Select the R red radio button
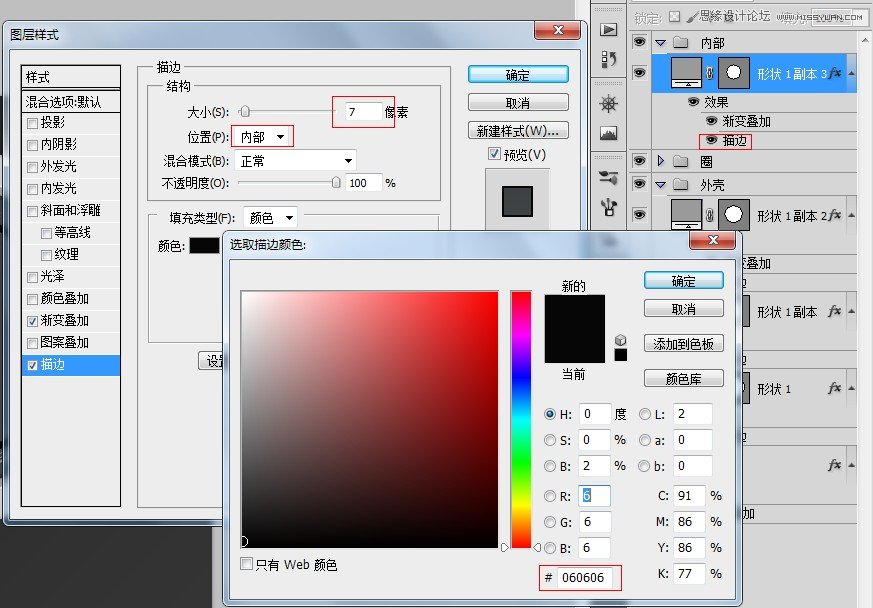Image resolution: width=873 pixels, height=608 pixels. coord(550,496)
